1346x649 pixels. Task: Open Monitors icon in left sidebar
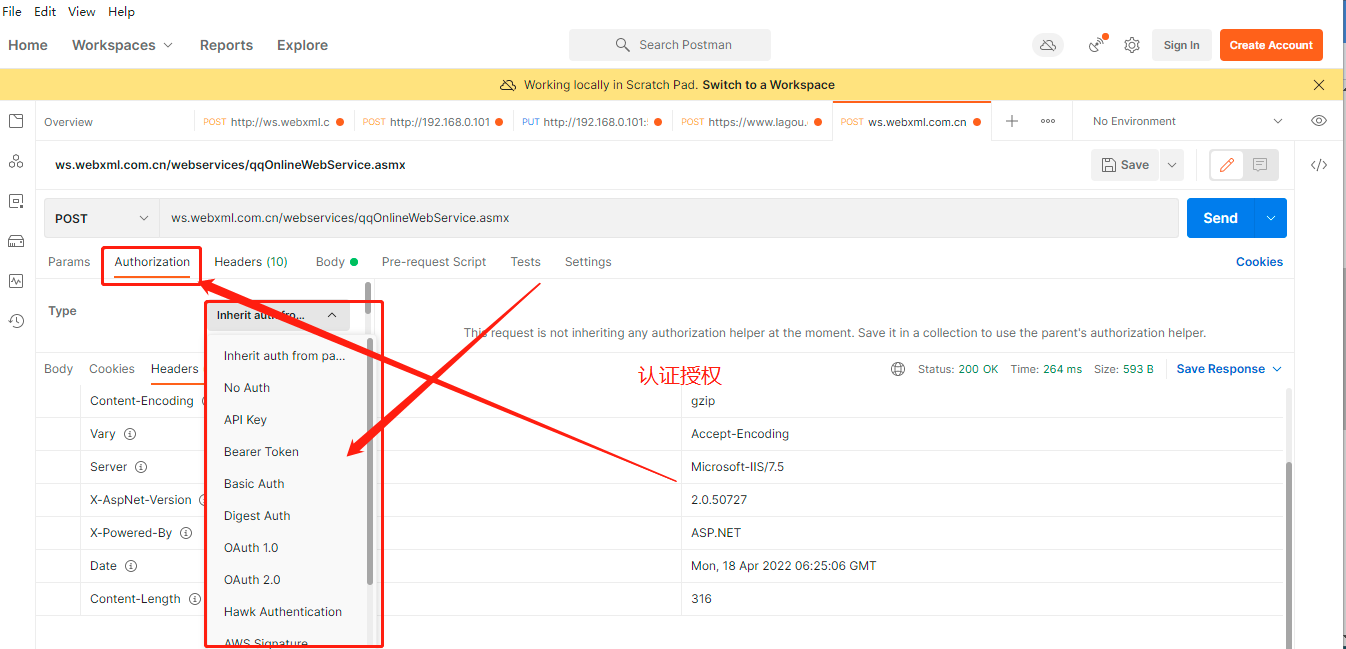tap(16, 281)
